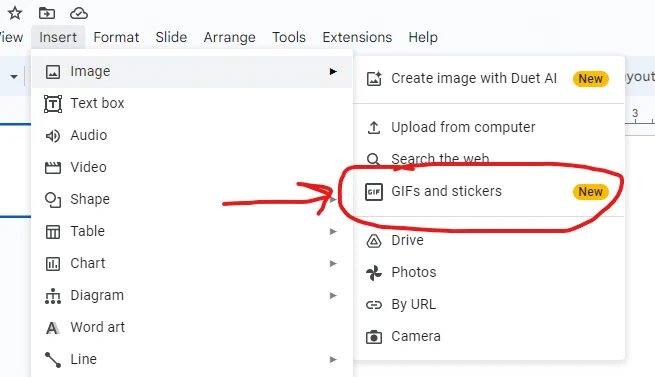Image resolution: width=655 pixels, height=377 pixels.
Task: Click the Image icon in Insert menu
Action: coord(53,72)
